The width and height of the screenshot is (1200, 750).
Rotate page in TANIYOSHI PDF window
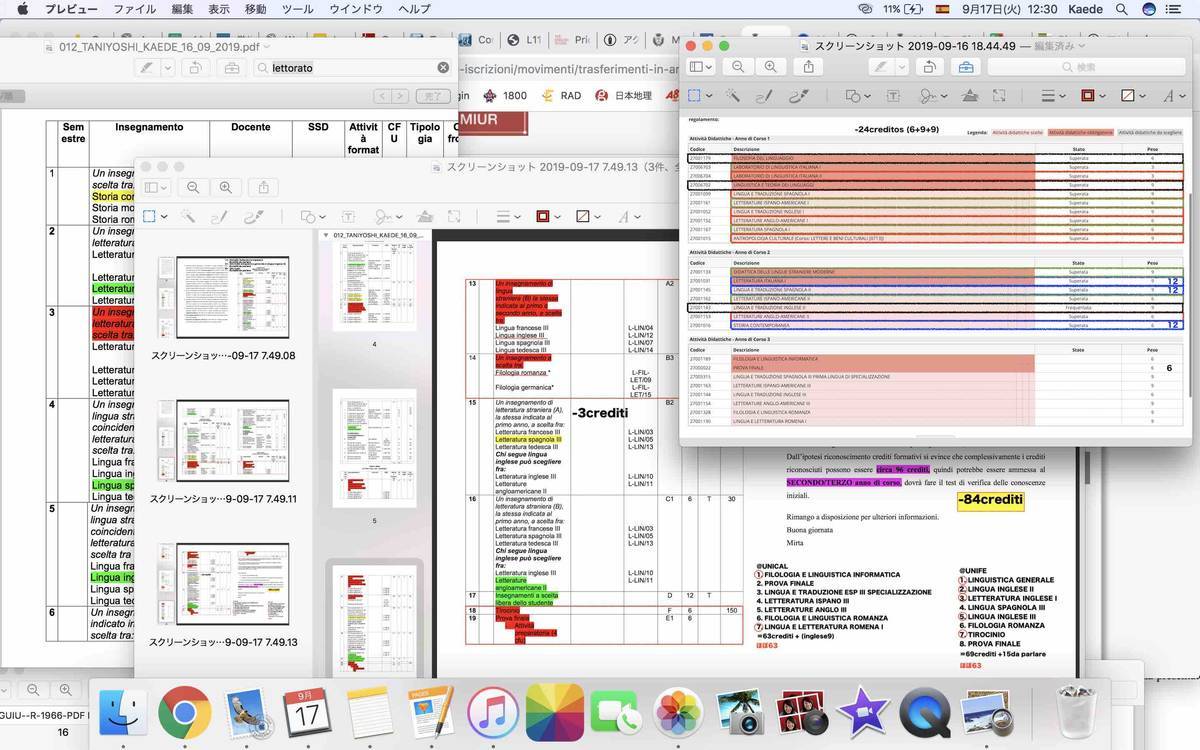[195, 68]
